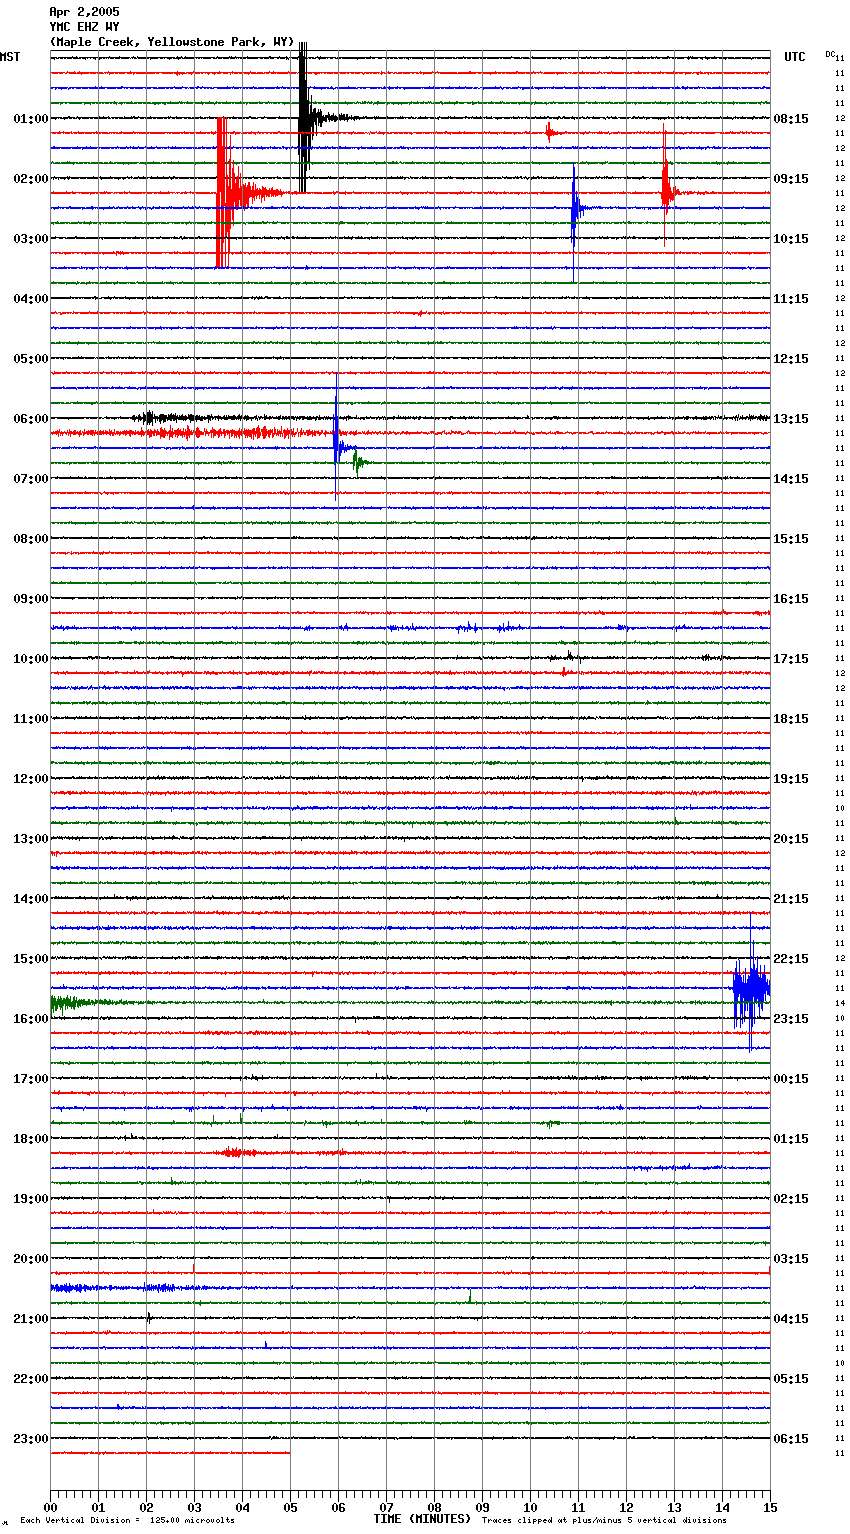Click the 12:00 MST time label
Viewport: 850px width, 1534px height.
[31, 779]
